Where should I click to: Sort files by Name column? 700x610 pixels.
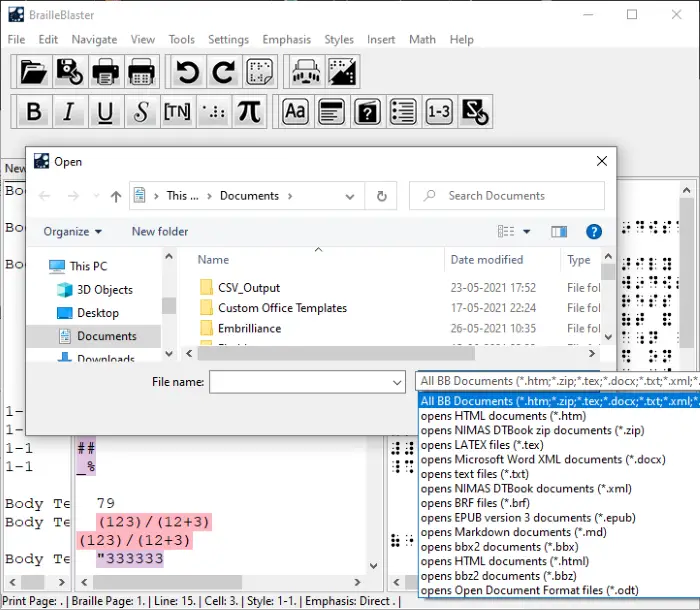(x=318, y=260)
